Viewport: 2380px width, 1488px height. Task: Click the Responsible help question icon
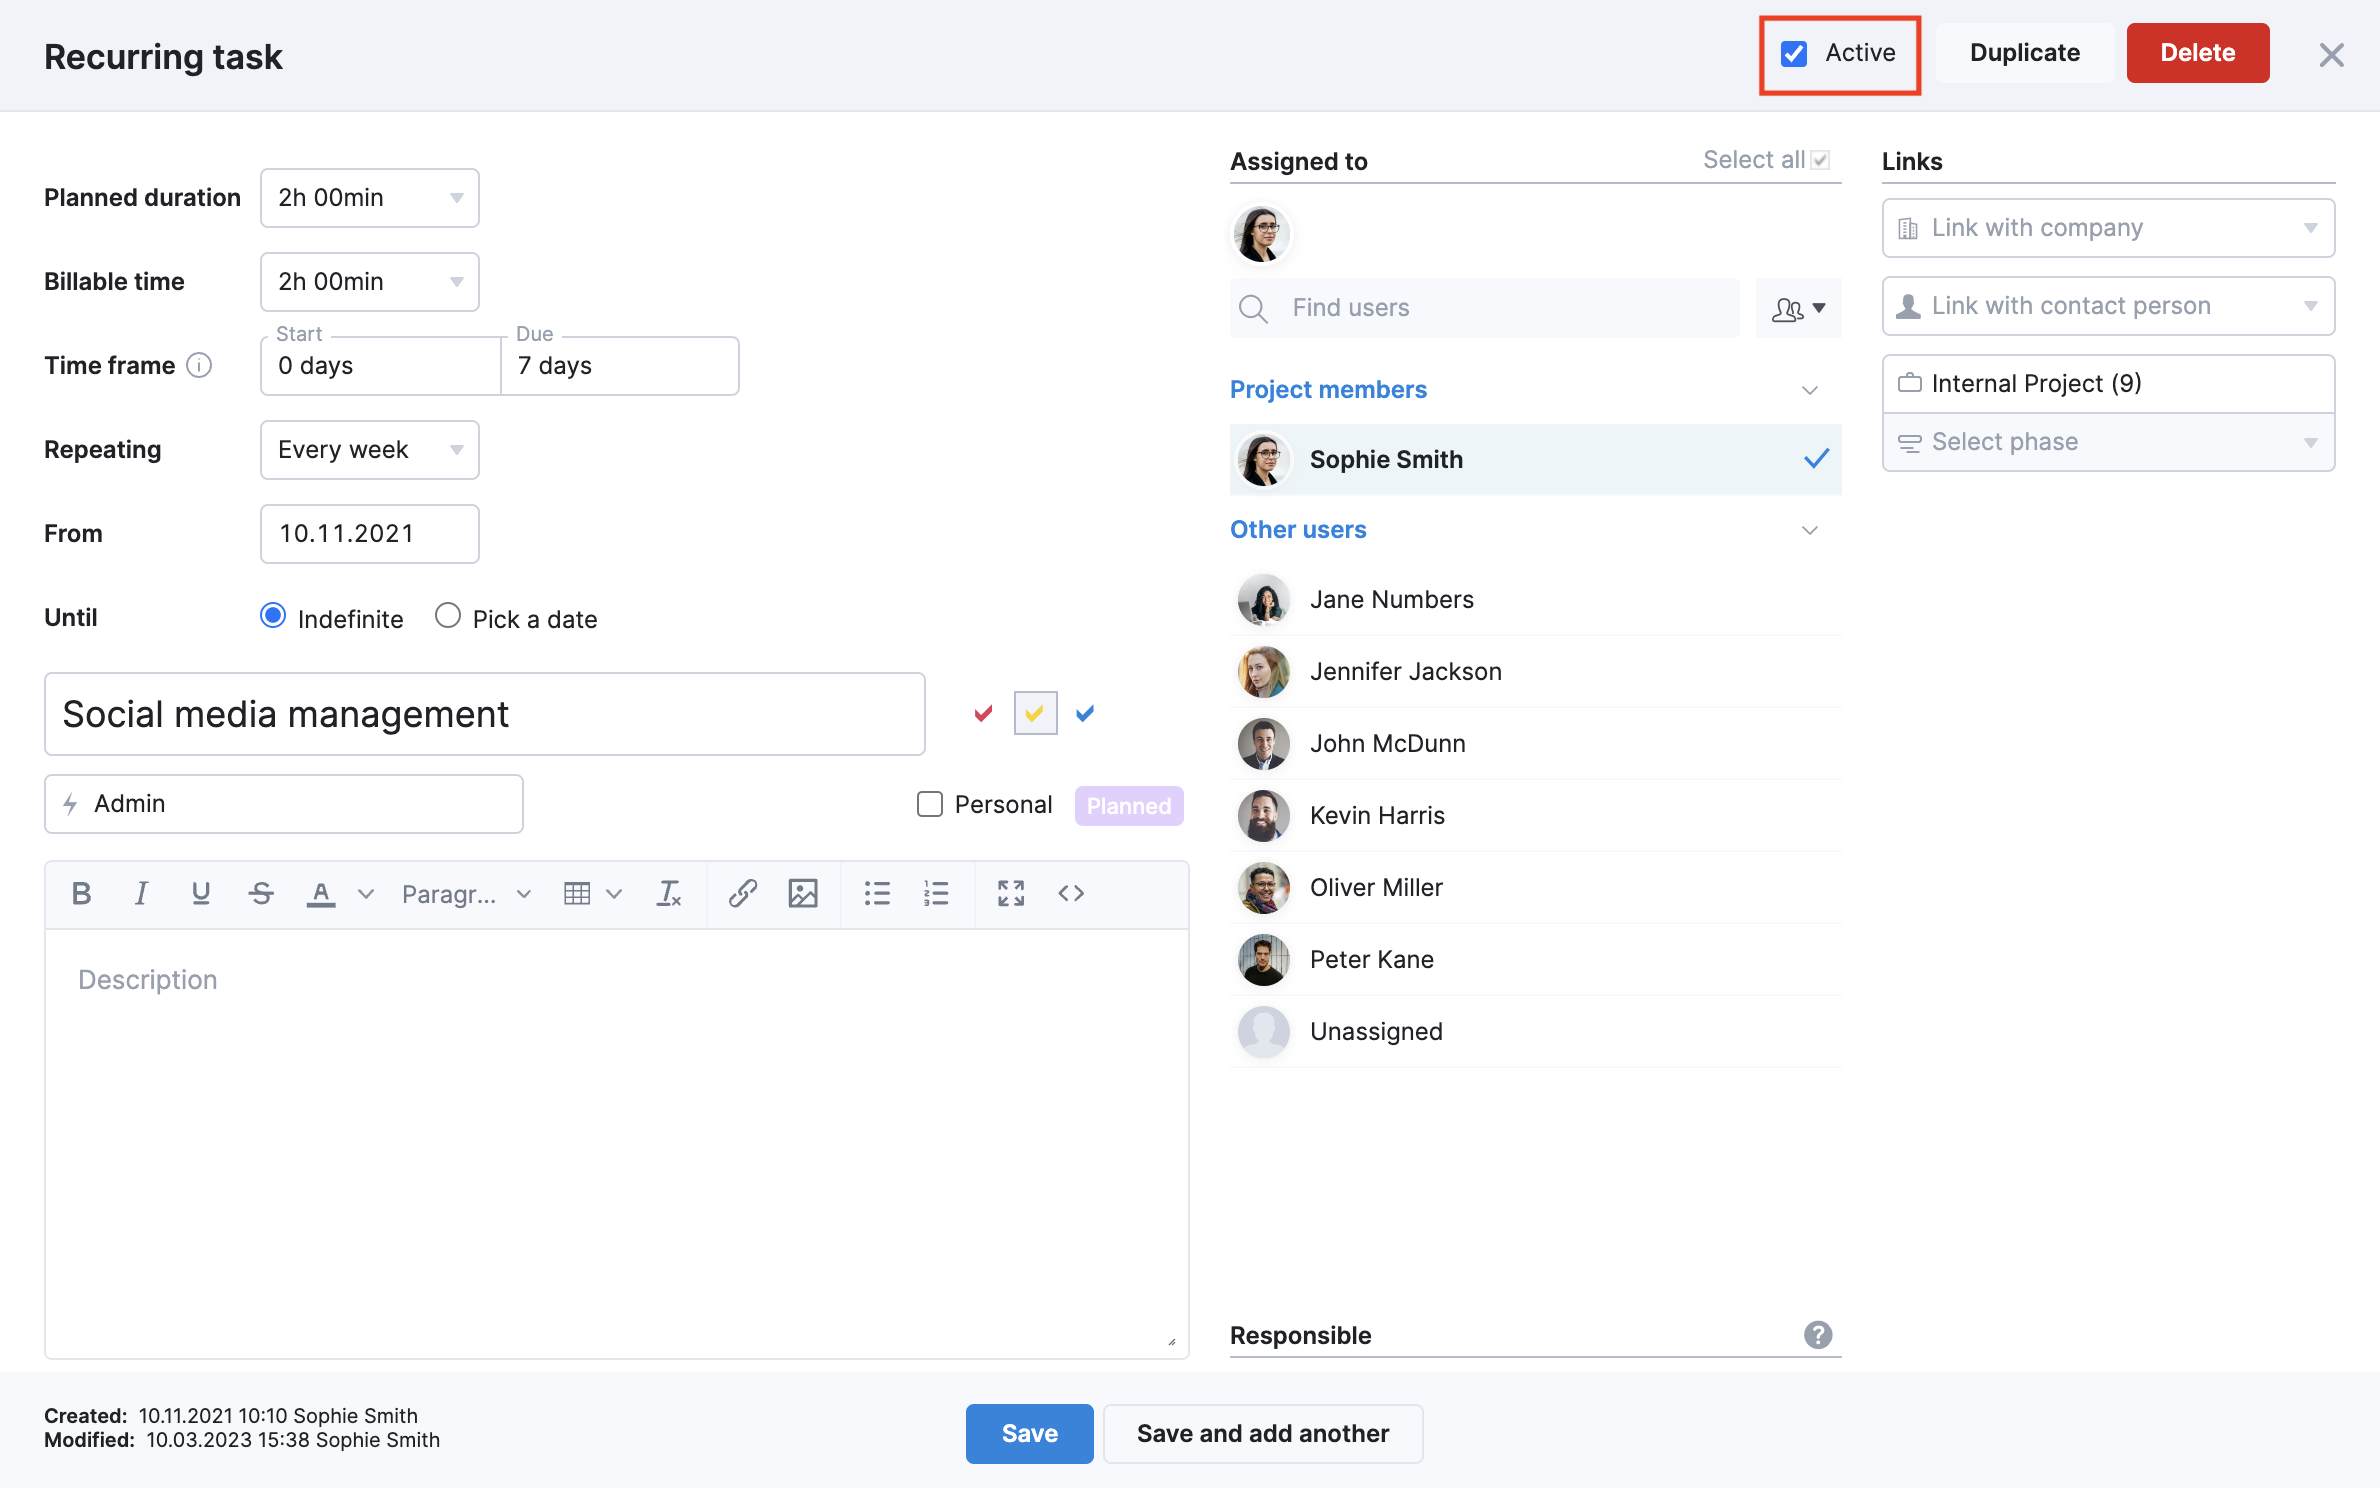tap(1818, 1335)
